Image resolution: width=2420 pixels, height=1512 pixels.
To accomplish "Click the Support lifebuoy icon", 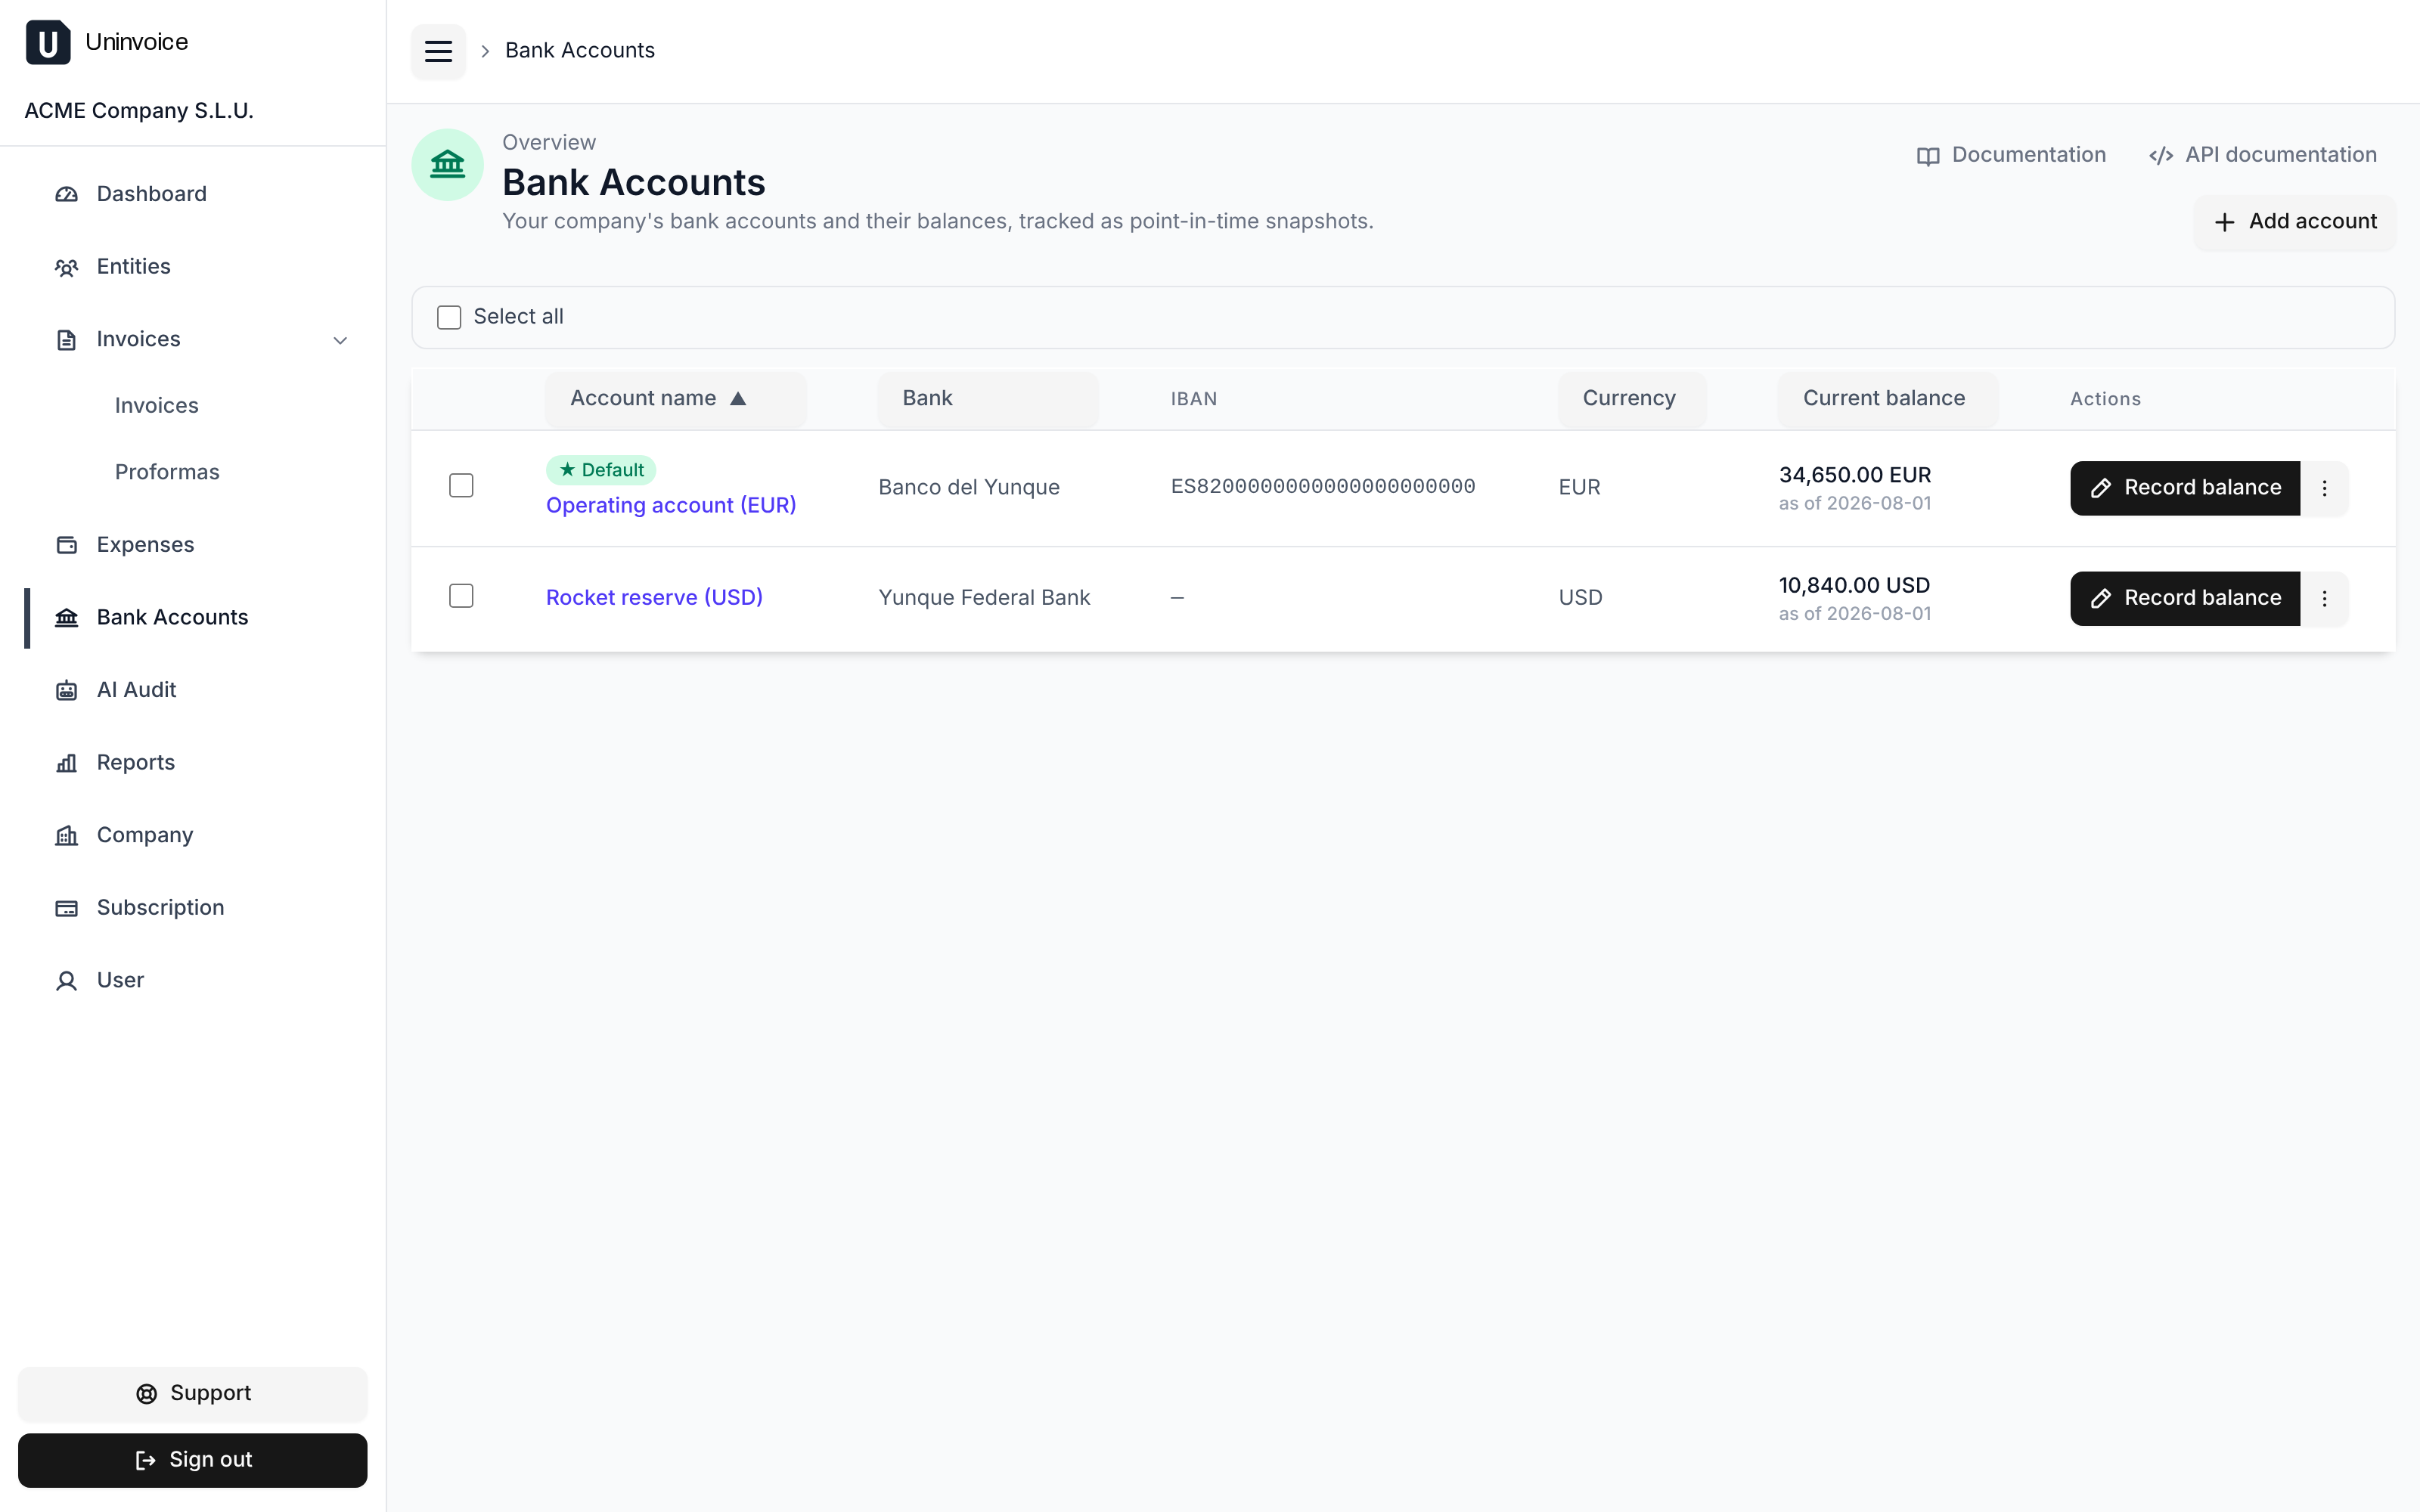I will [x=147, y=1394].
